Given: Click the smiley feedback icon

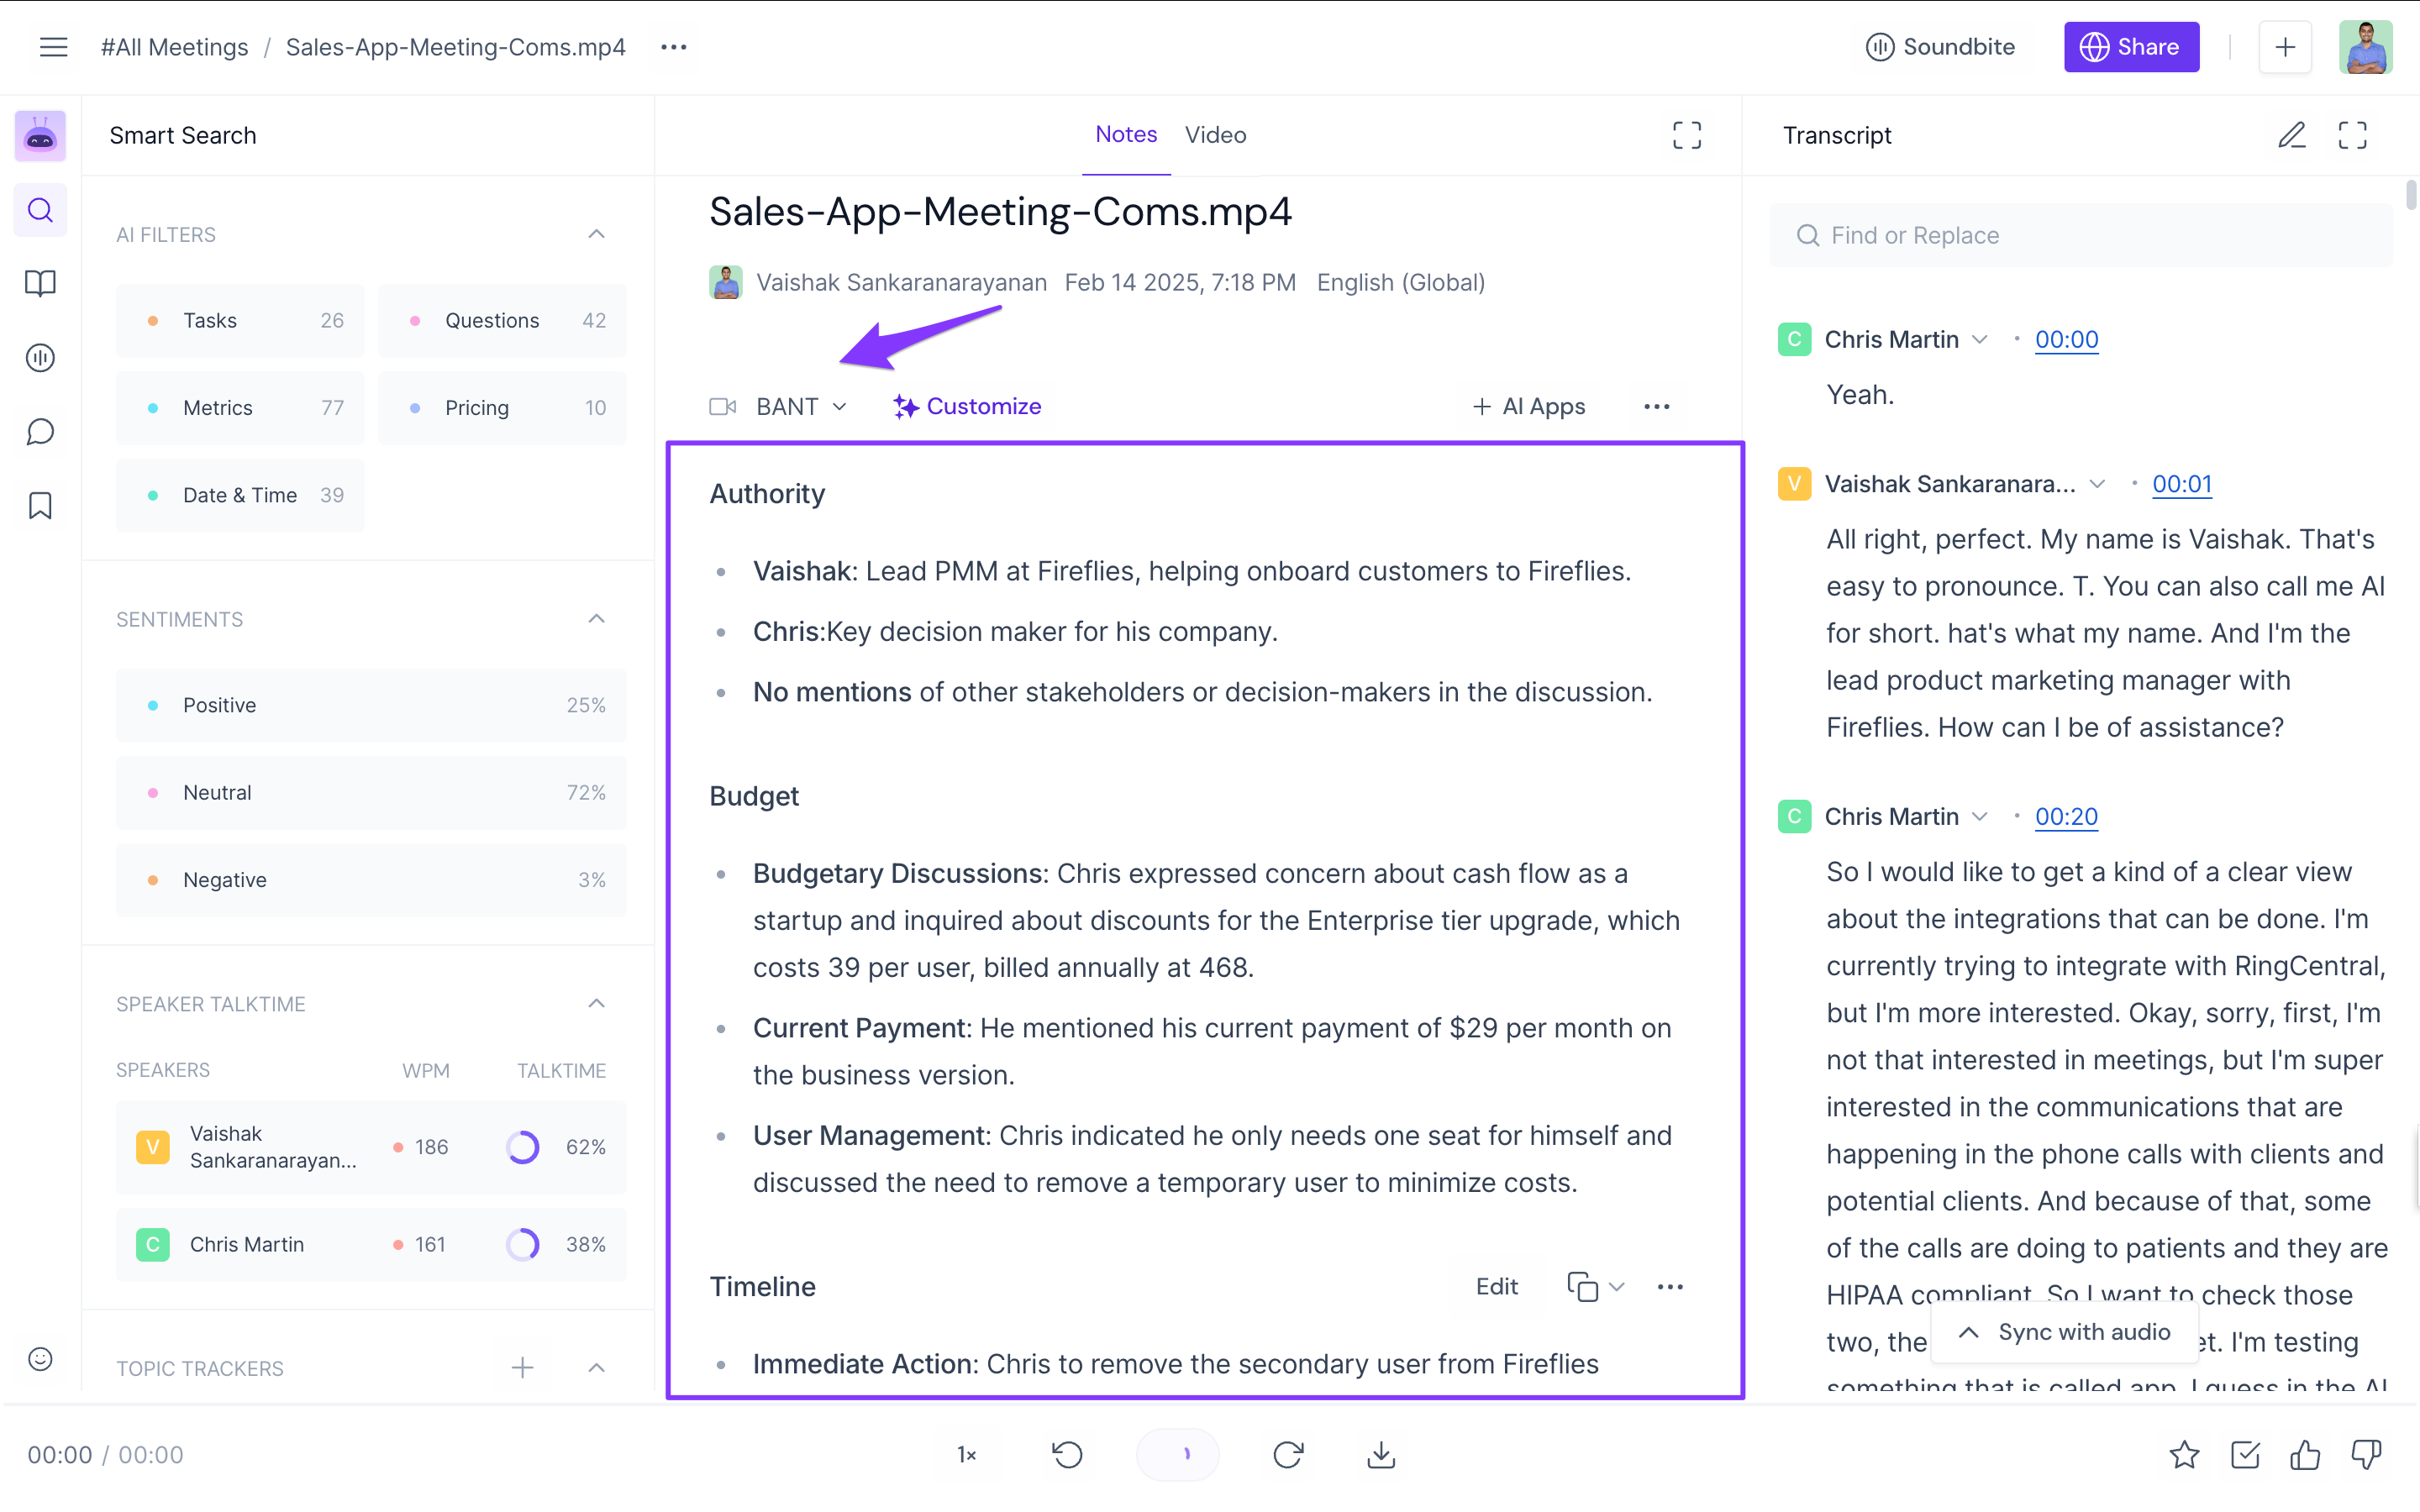Looking at the screenshot, I should (40, 1359).
